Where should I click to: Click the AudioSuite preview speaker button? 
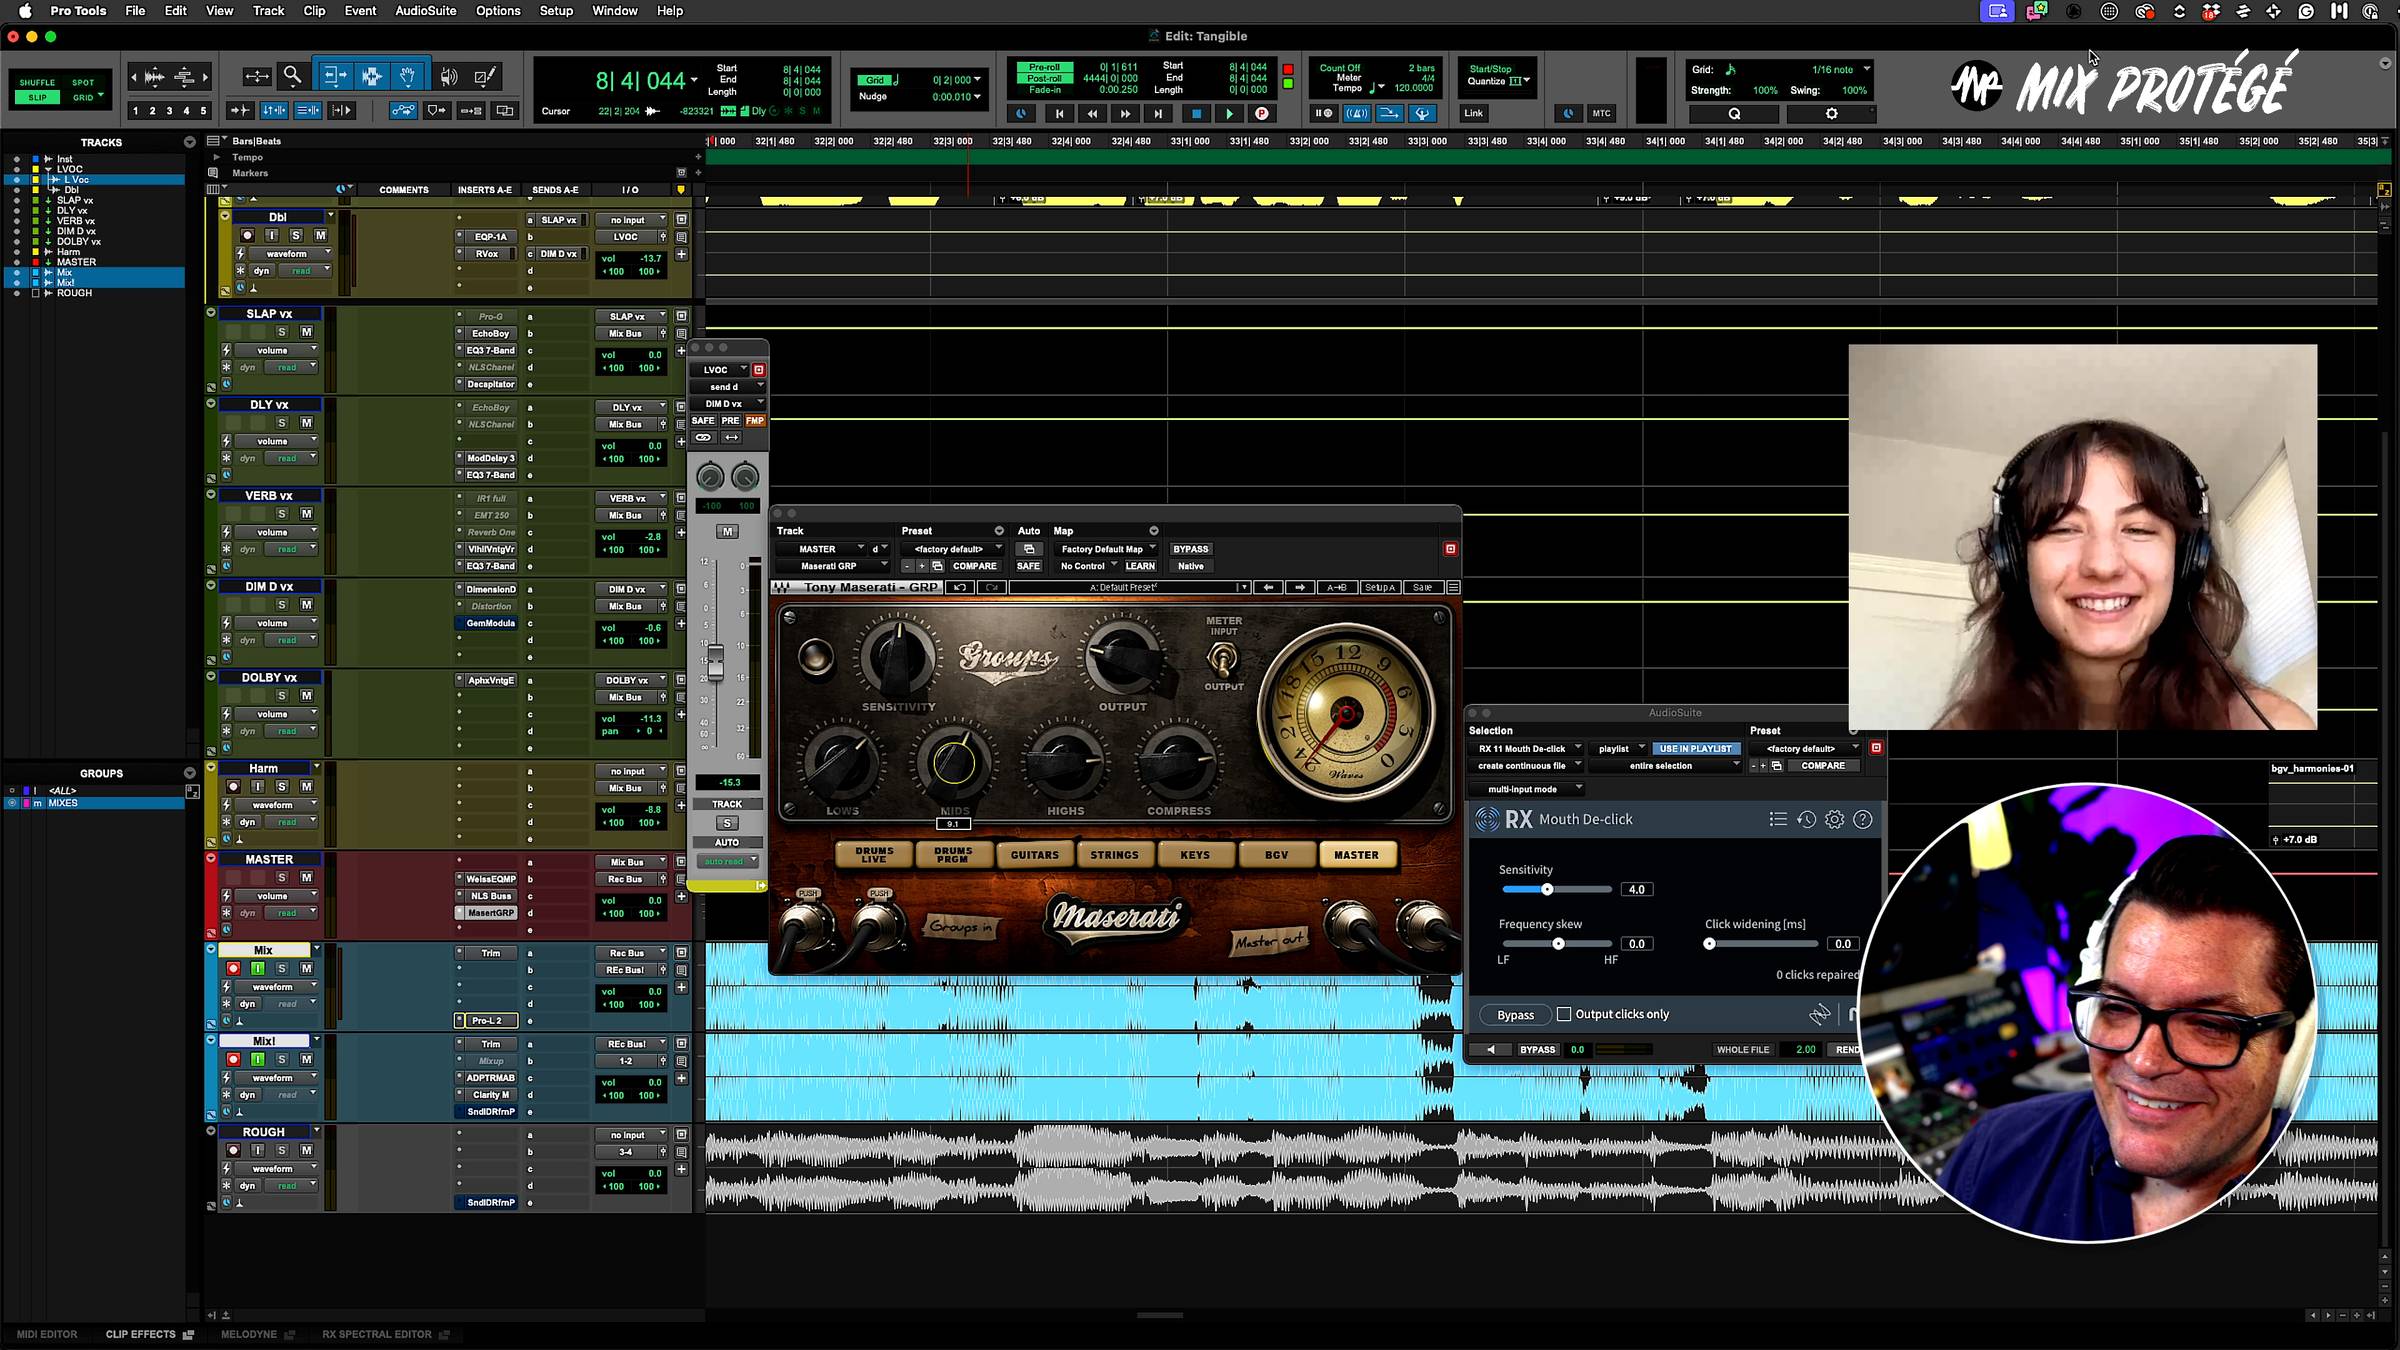click(x=1491, y=1050)
